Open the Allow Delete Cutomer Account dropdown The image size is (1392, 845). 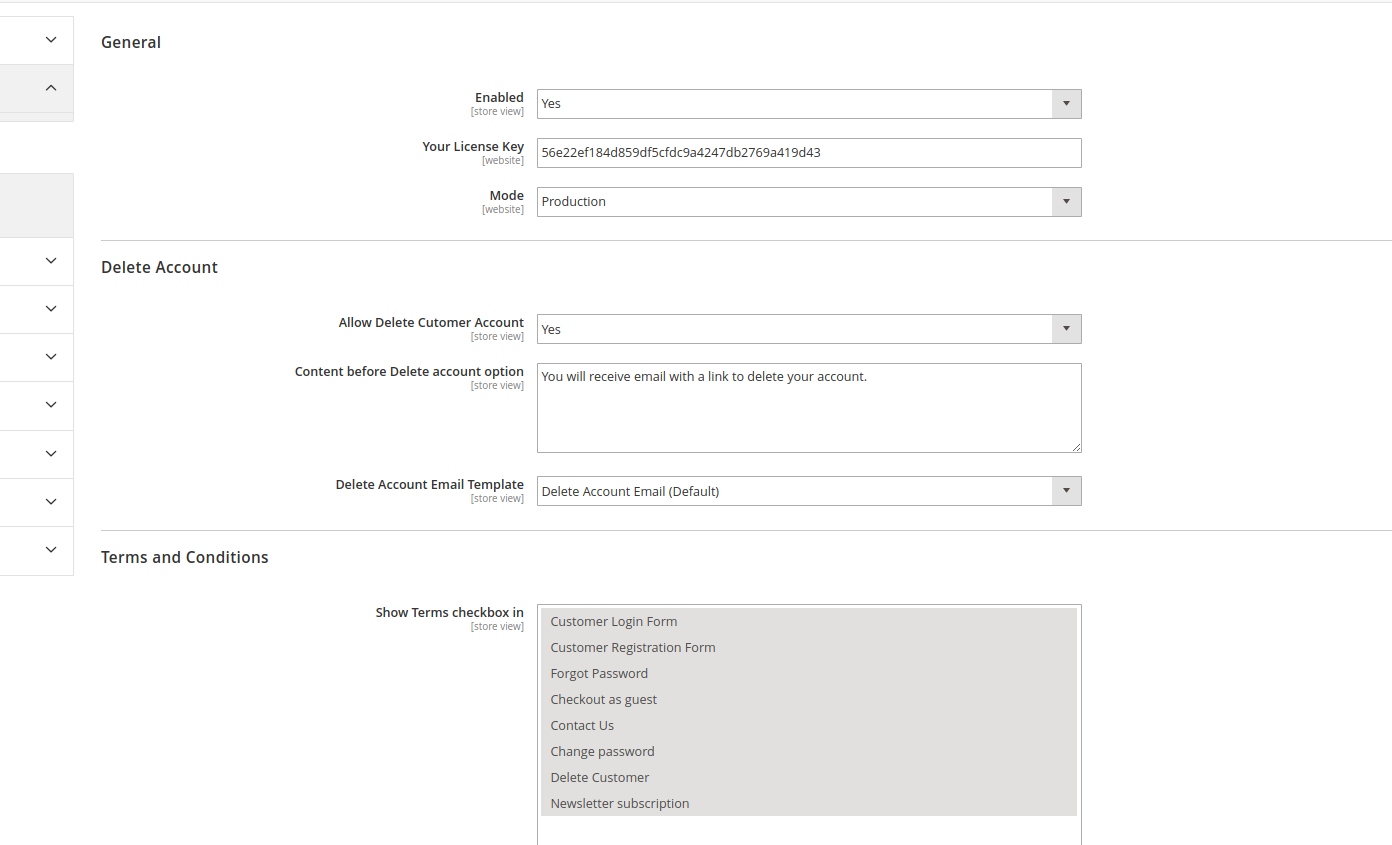click(x=808, y=329)
